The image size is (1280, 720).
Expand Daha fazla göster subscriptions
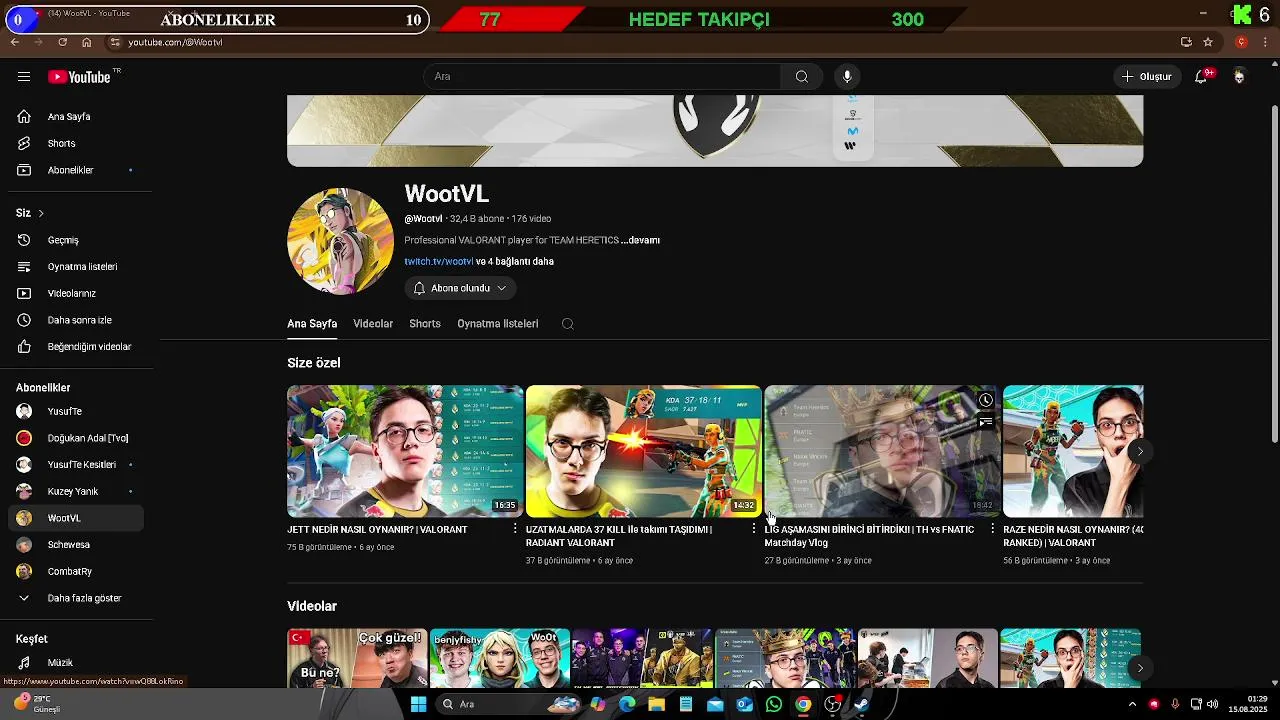pyautogui.click(x=77, y=598)
